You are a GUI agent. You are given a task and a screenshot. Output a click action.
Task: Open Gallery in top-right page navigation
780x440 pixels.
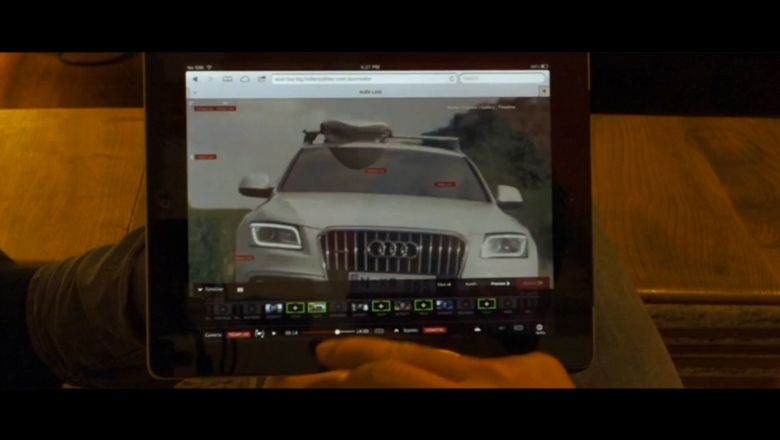click(x=488, y=107)
